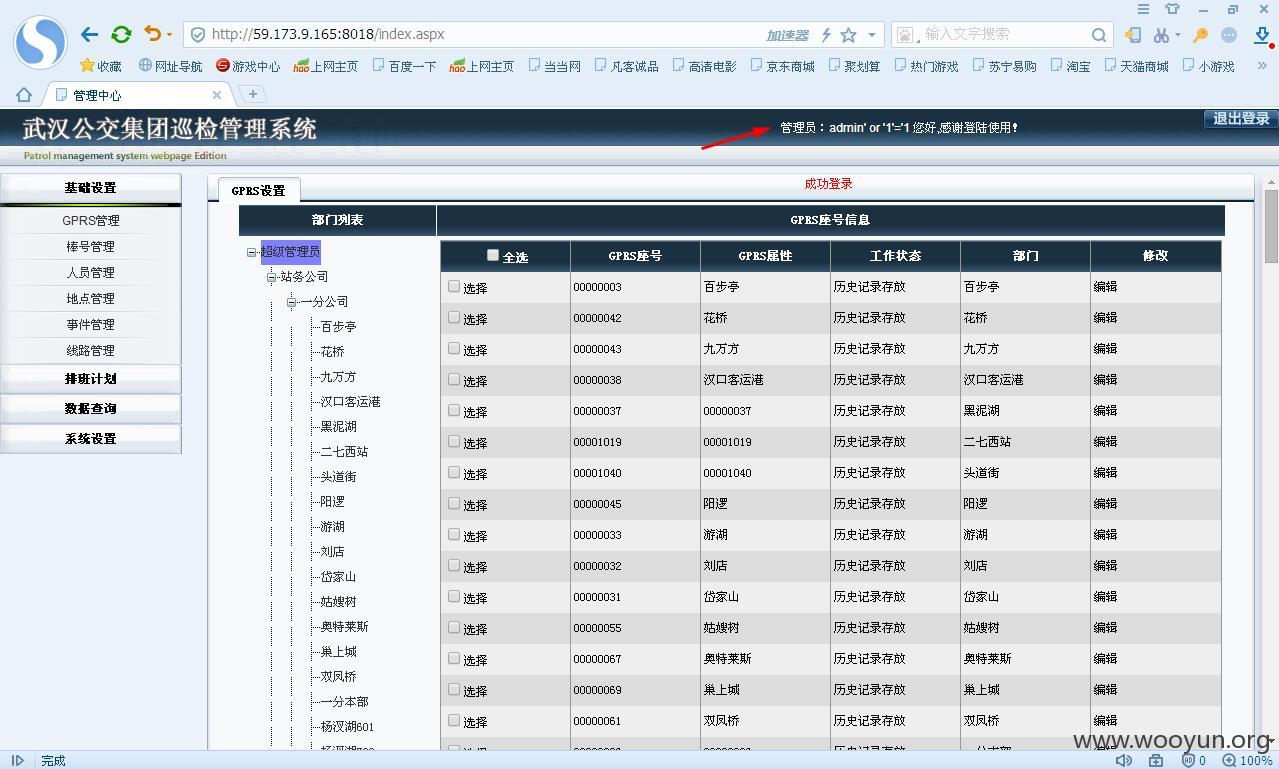Show more bookmarks with double chevron
The width and height of the screenshot is (1279, 769).
[x=1262, y=66]
